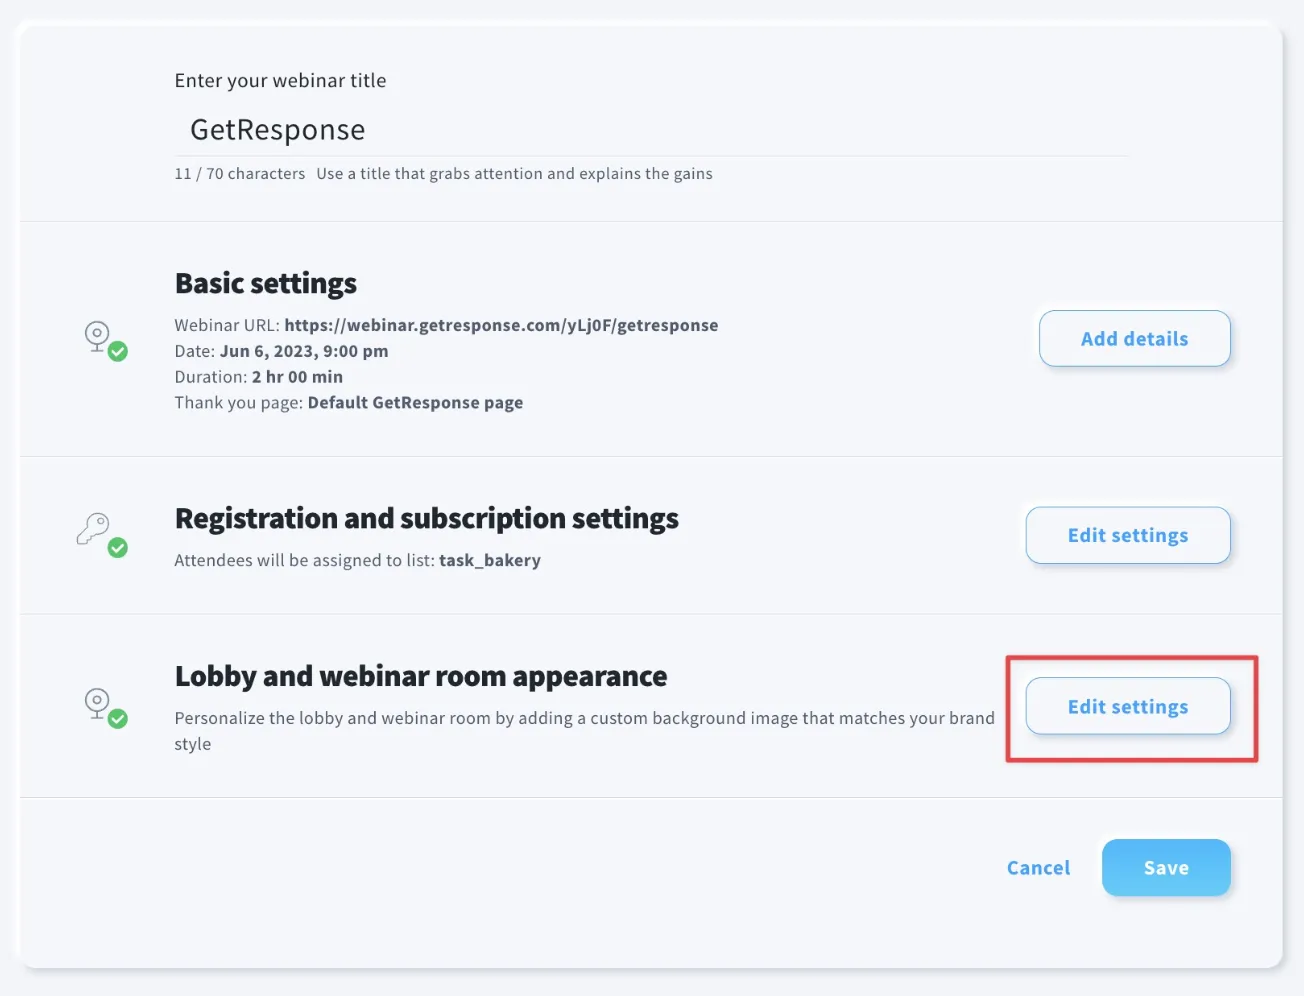Open Add details for Basic settings
The image size is (1304, 996).
(x=1135, y=339)
